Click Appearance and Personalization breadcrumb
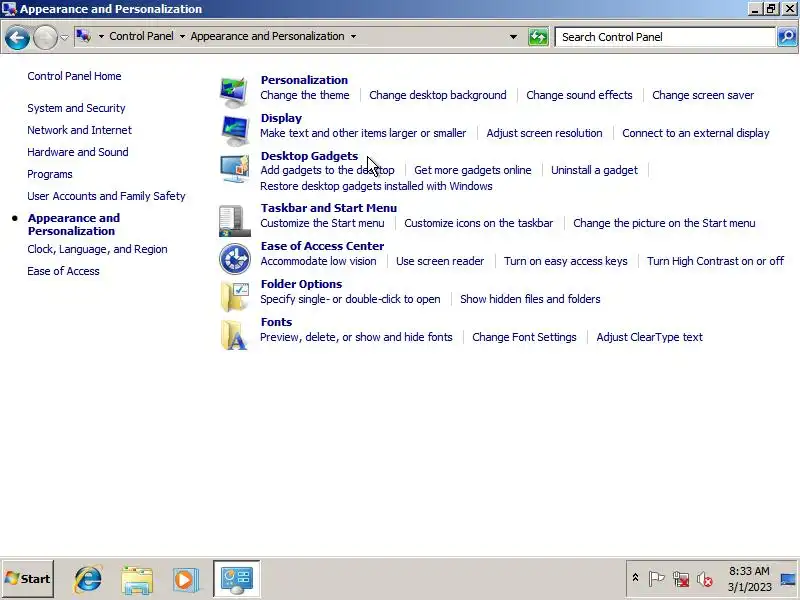Viewport: 800px width, 600px height. click(x=267, y=36)
